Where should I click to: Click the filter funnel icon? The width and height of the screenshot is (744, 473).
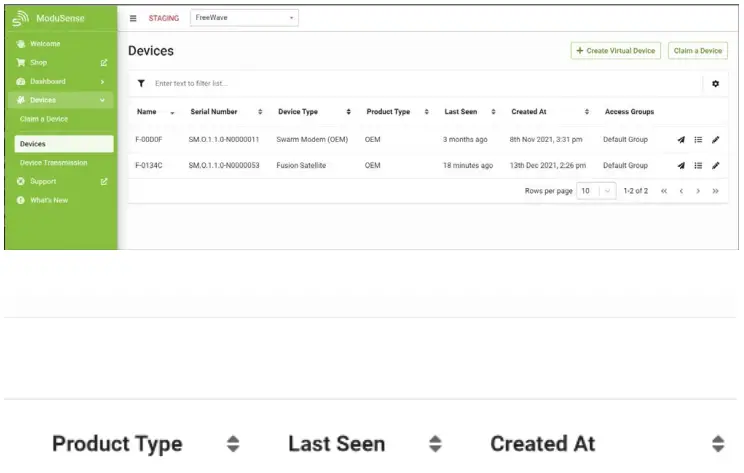[141, 83]
